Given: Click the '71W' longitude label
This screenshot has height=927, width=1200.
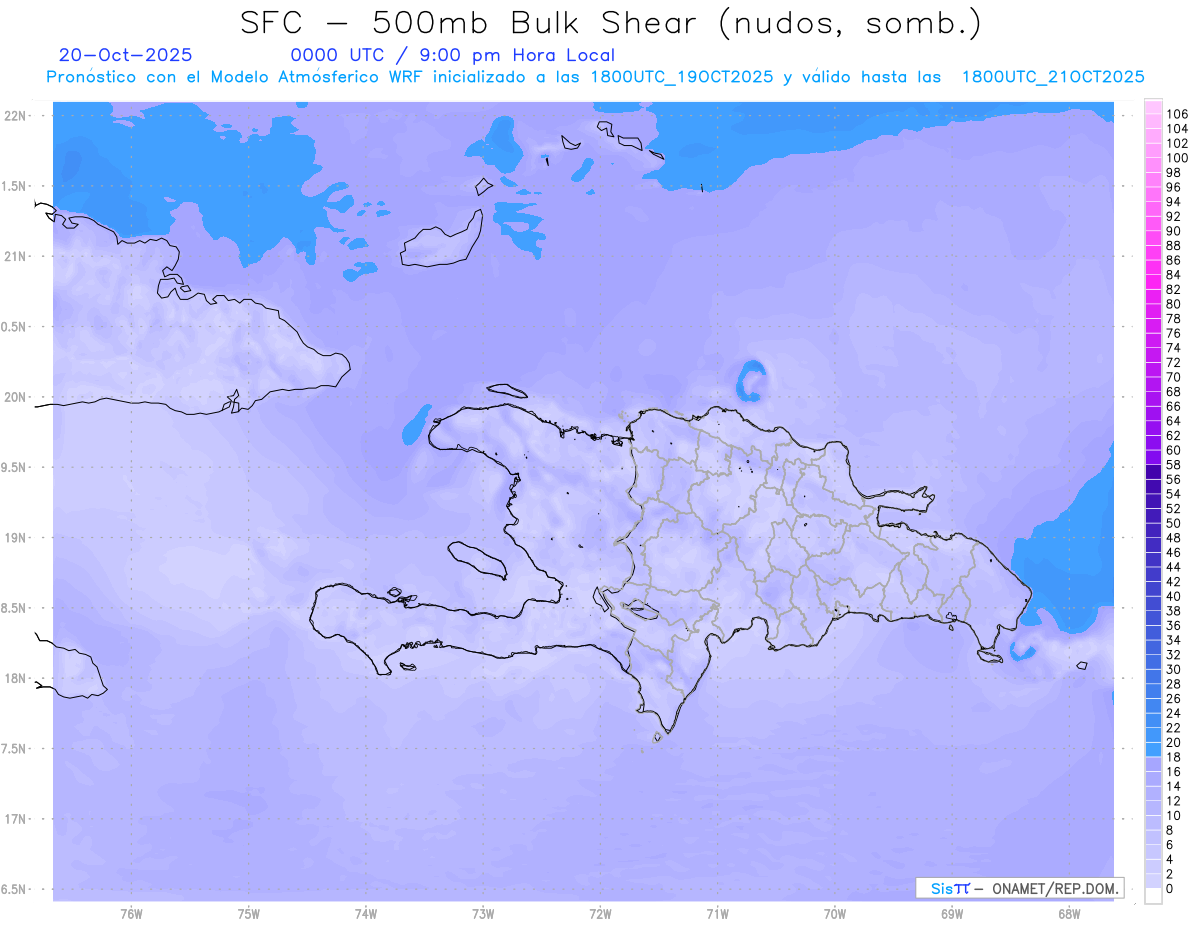Looking at the screenshot, I should pyautogui.click(x=717, y=913).
